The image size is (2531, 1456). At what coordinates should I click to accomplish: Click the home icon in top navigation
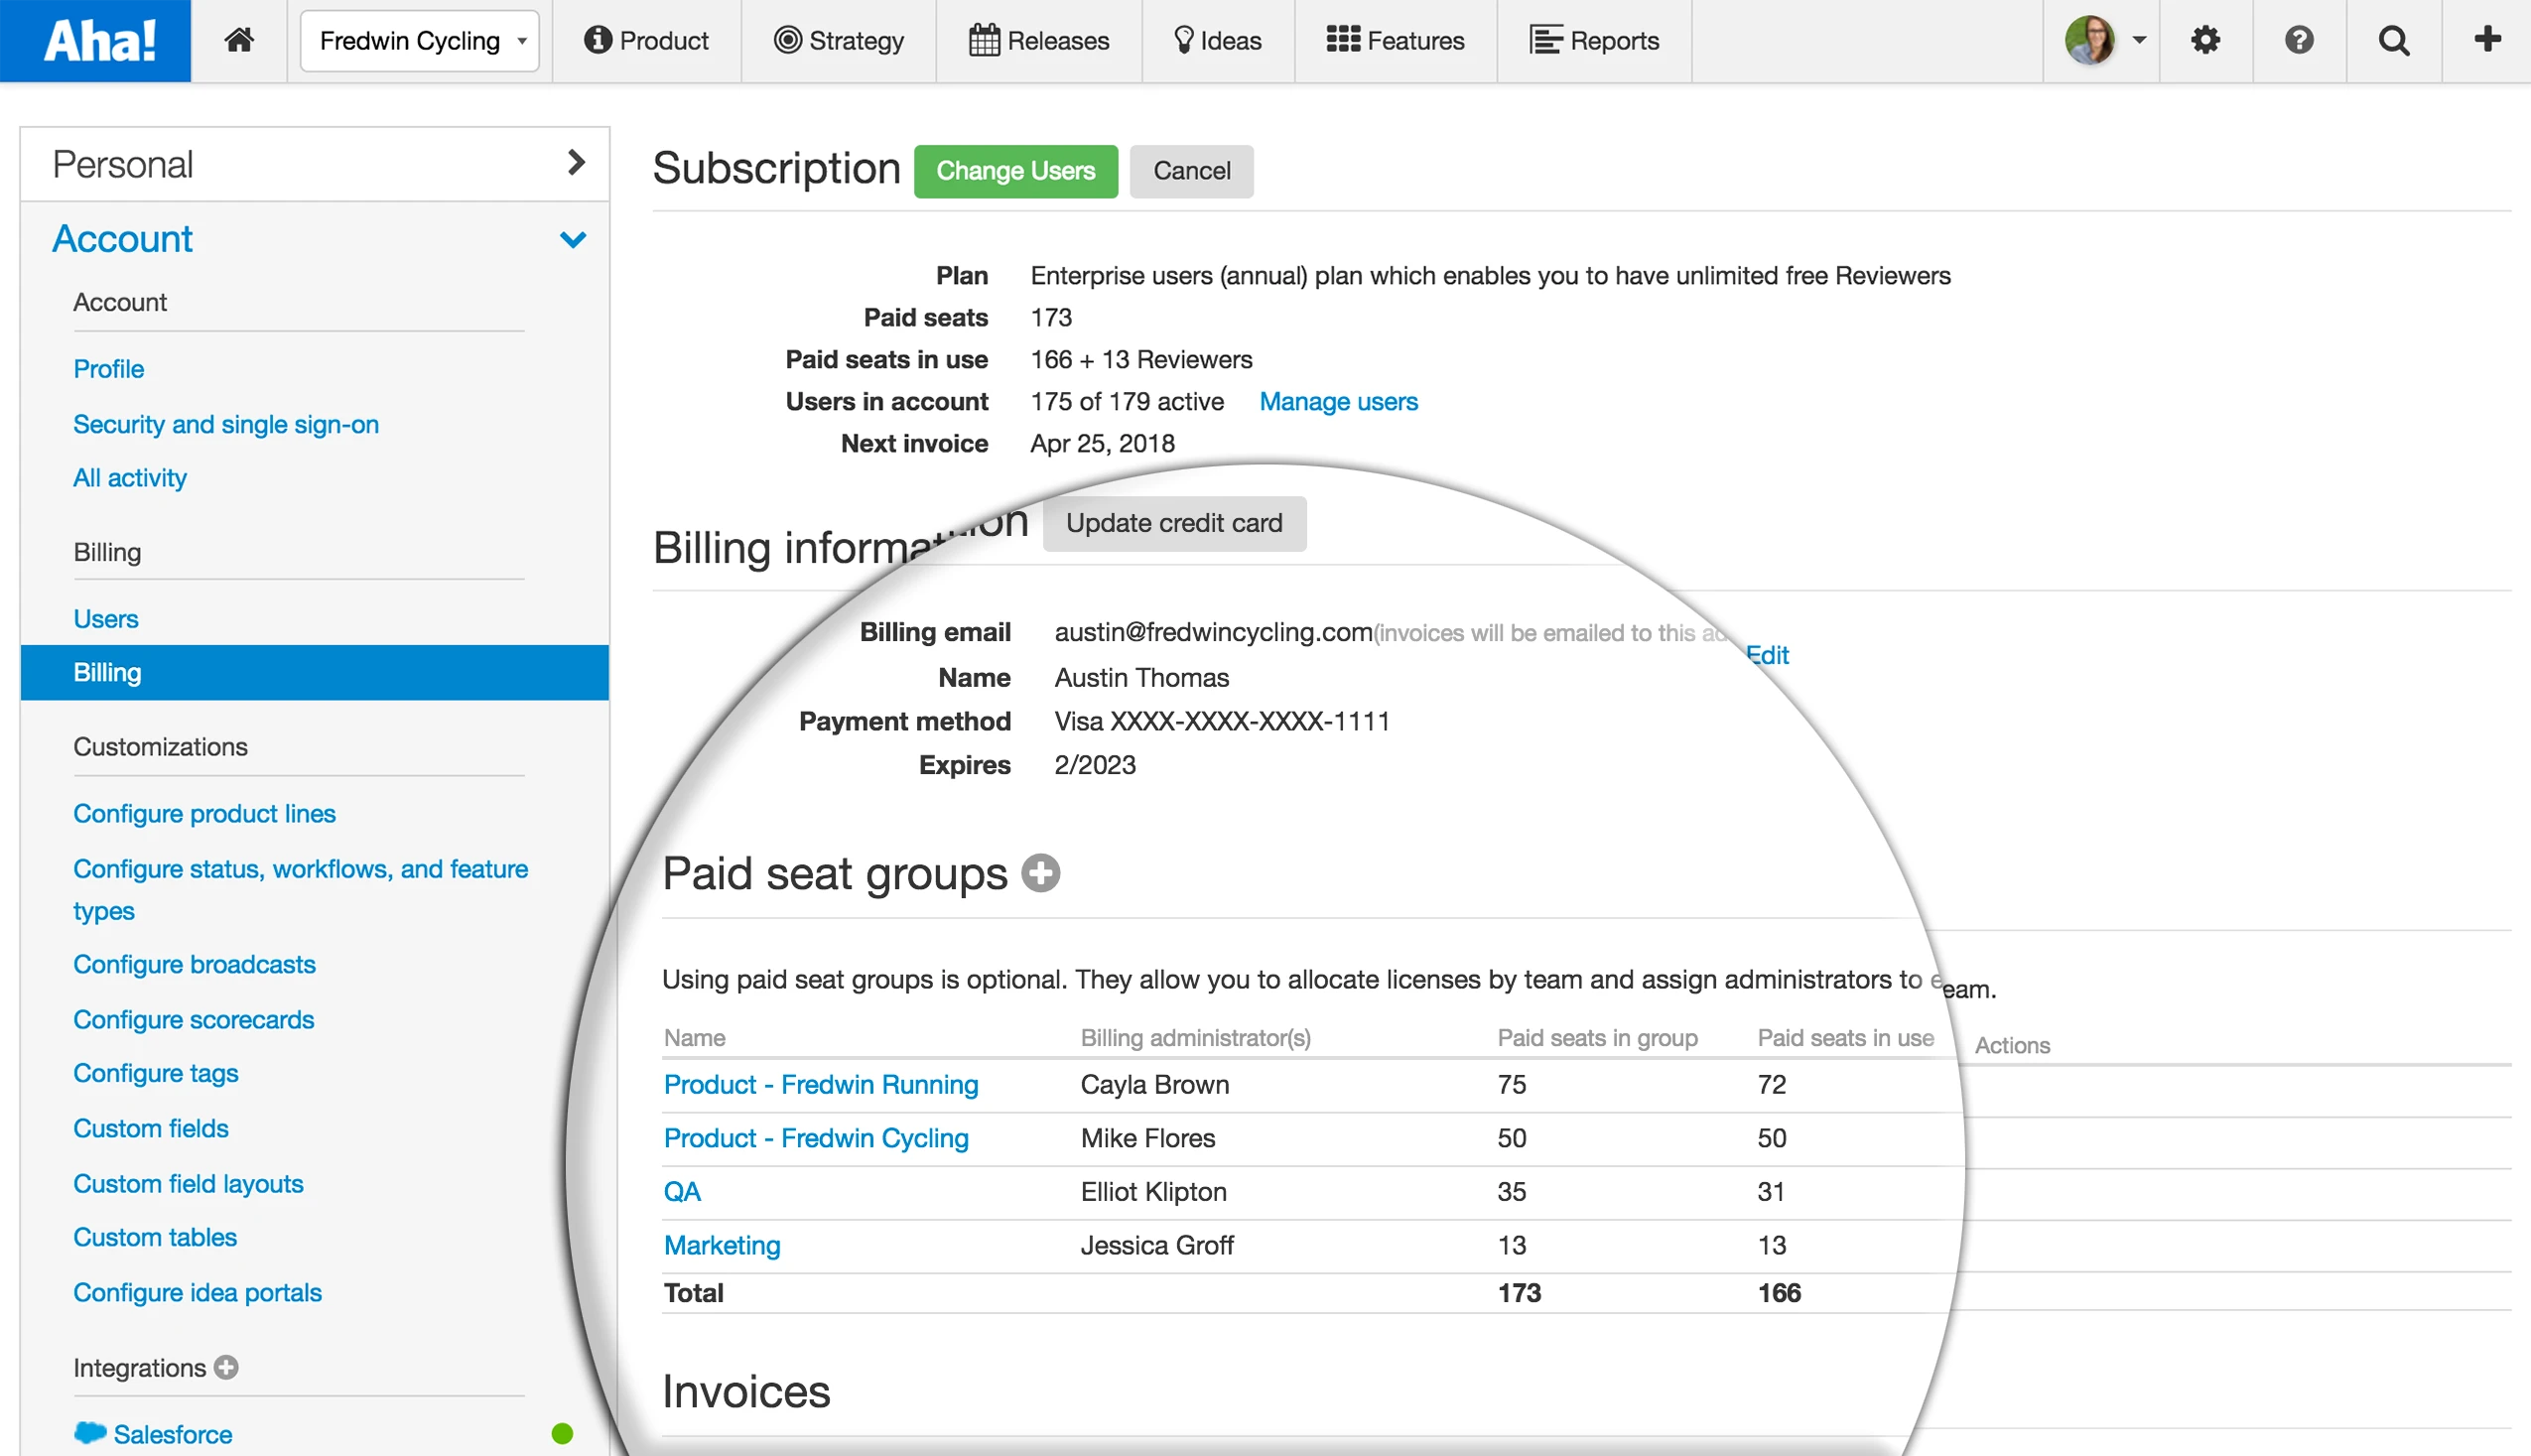(238, 40)
